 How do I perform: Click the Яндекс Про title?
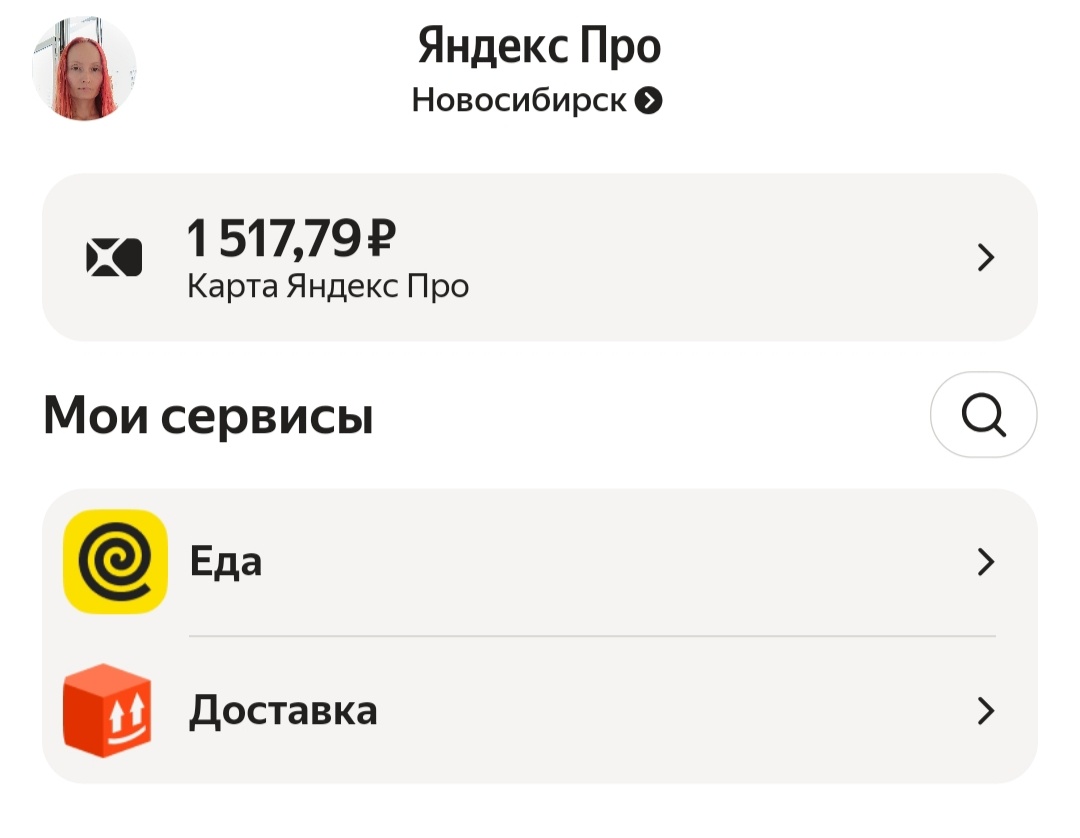[x=539, y=46]
